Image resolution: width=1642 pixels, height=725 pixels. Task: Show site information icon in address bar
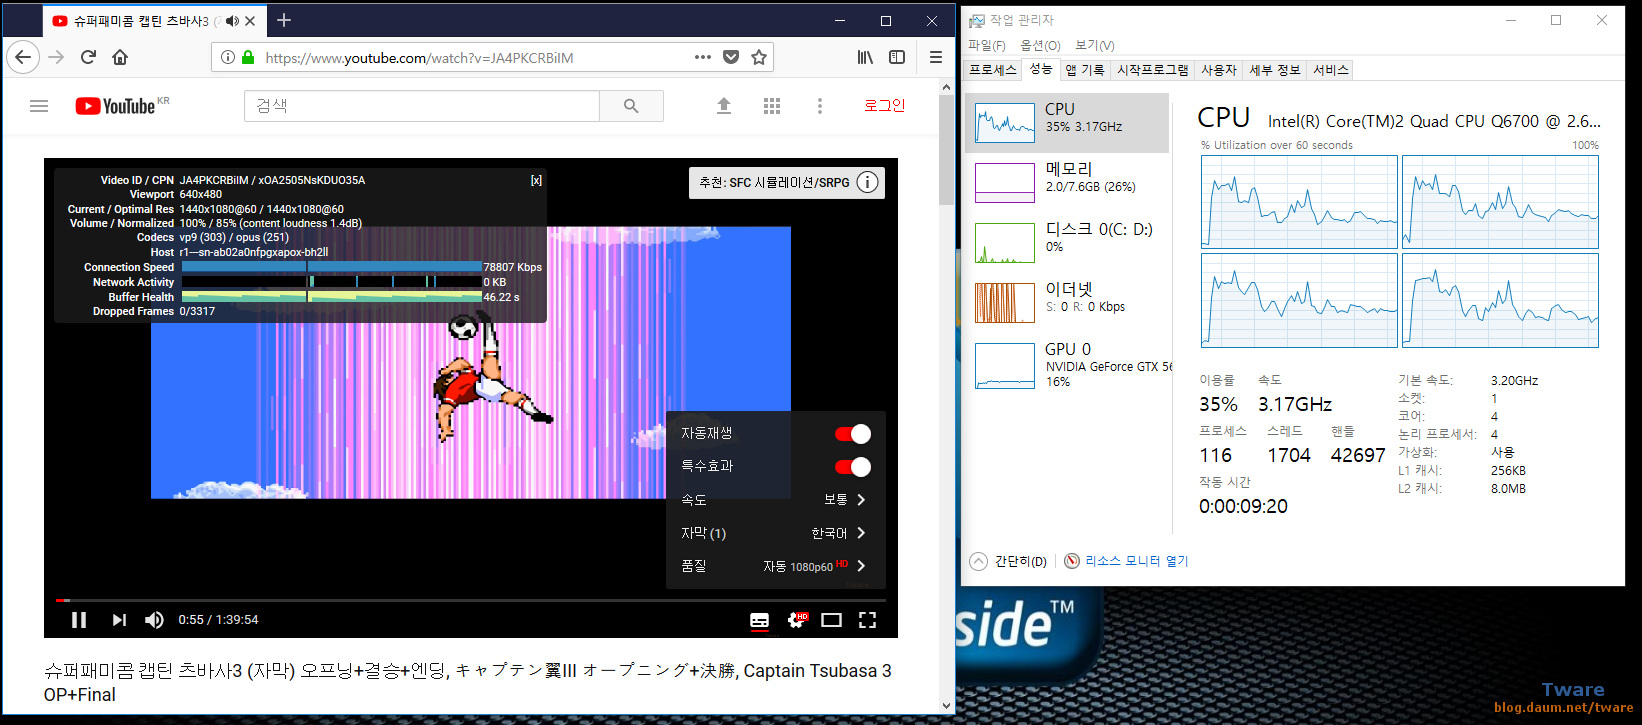(x=228, y=57)
